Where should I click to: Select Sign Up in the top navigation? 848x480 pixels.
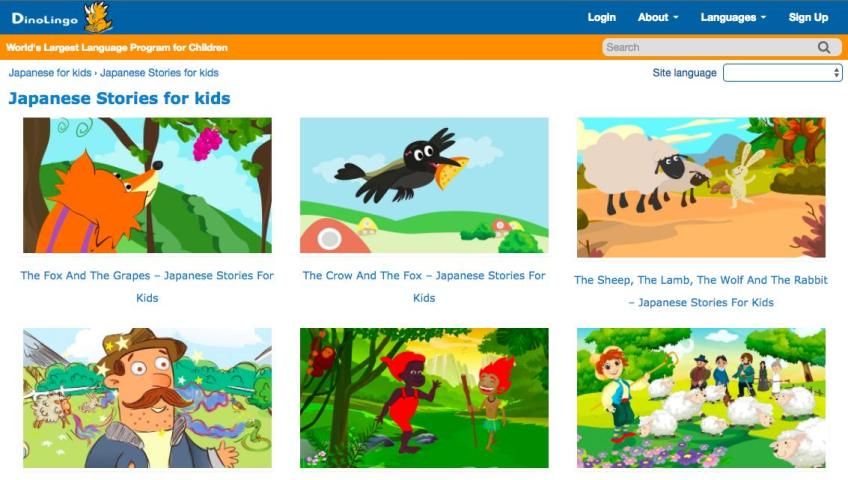808,17
